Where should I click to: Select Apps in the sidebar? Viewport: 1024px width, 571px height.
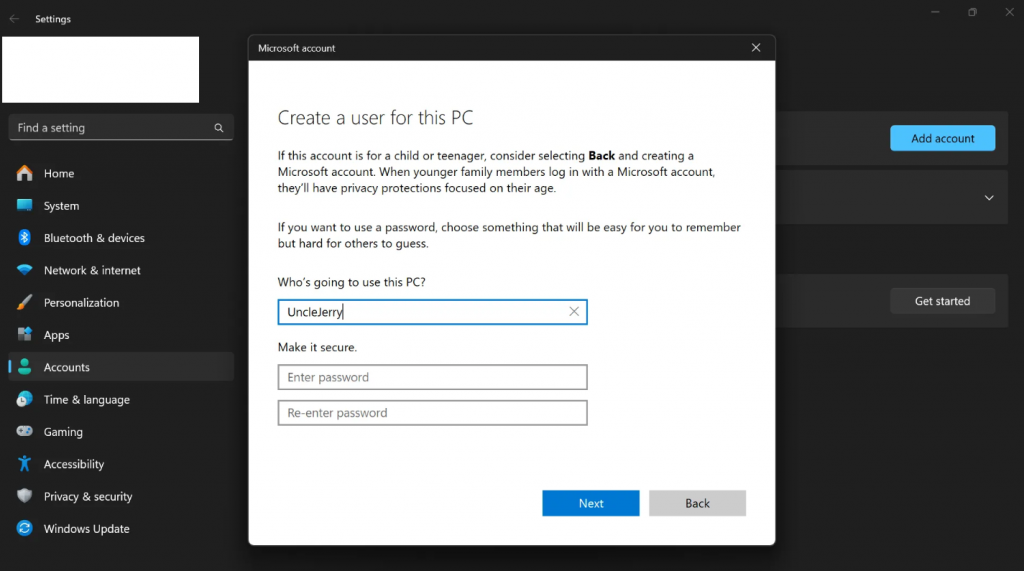tap(121, 334)
